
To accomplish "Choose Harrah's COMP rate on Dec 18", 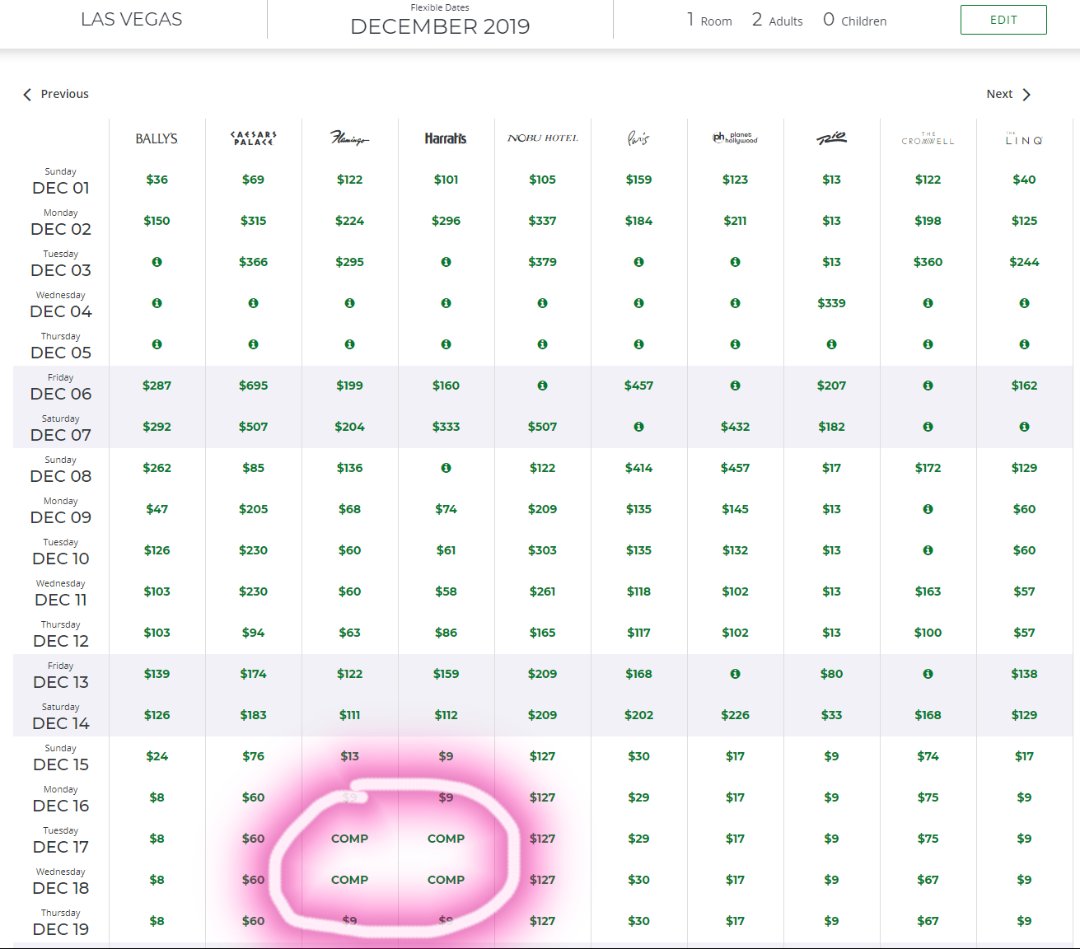I will tap(446, 880).
